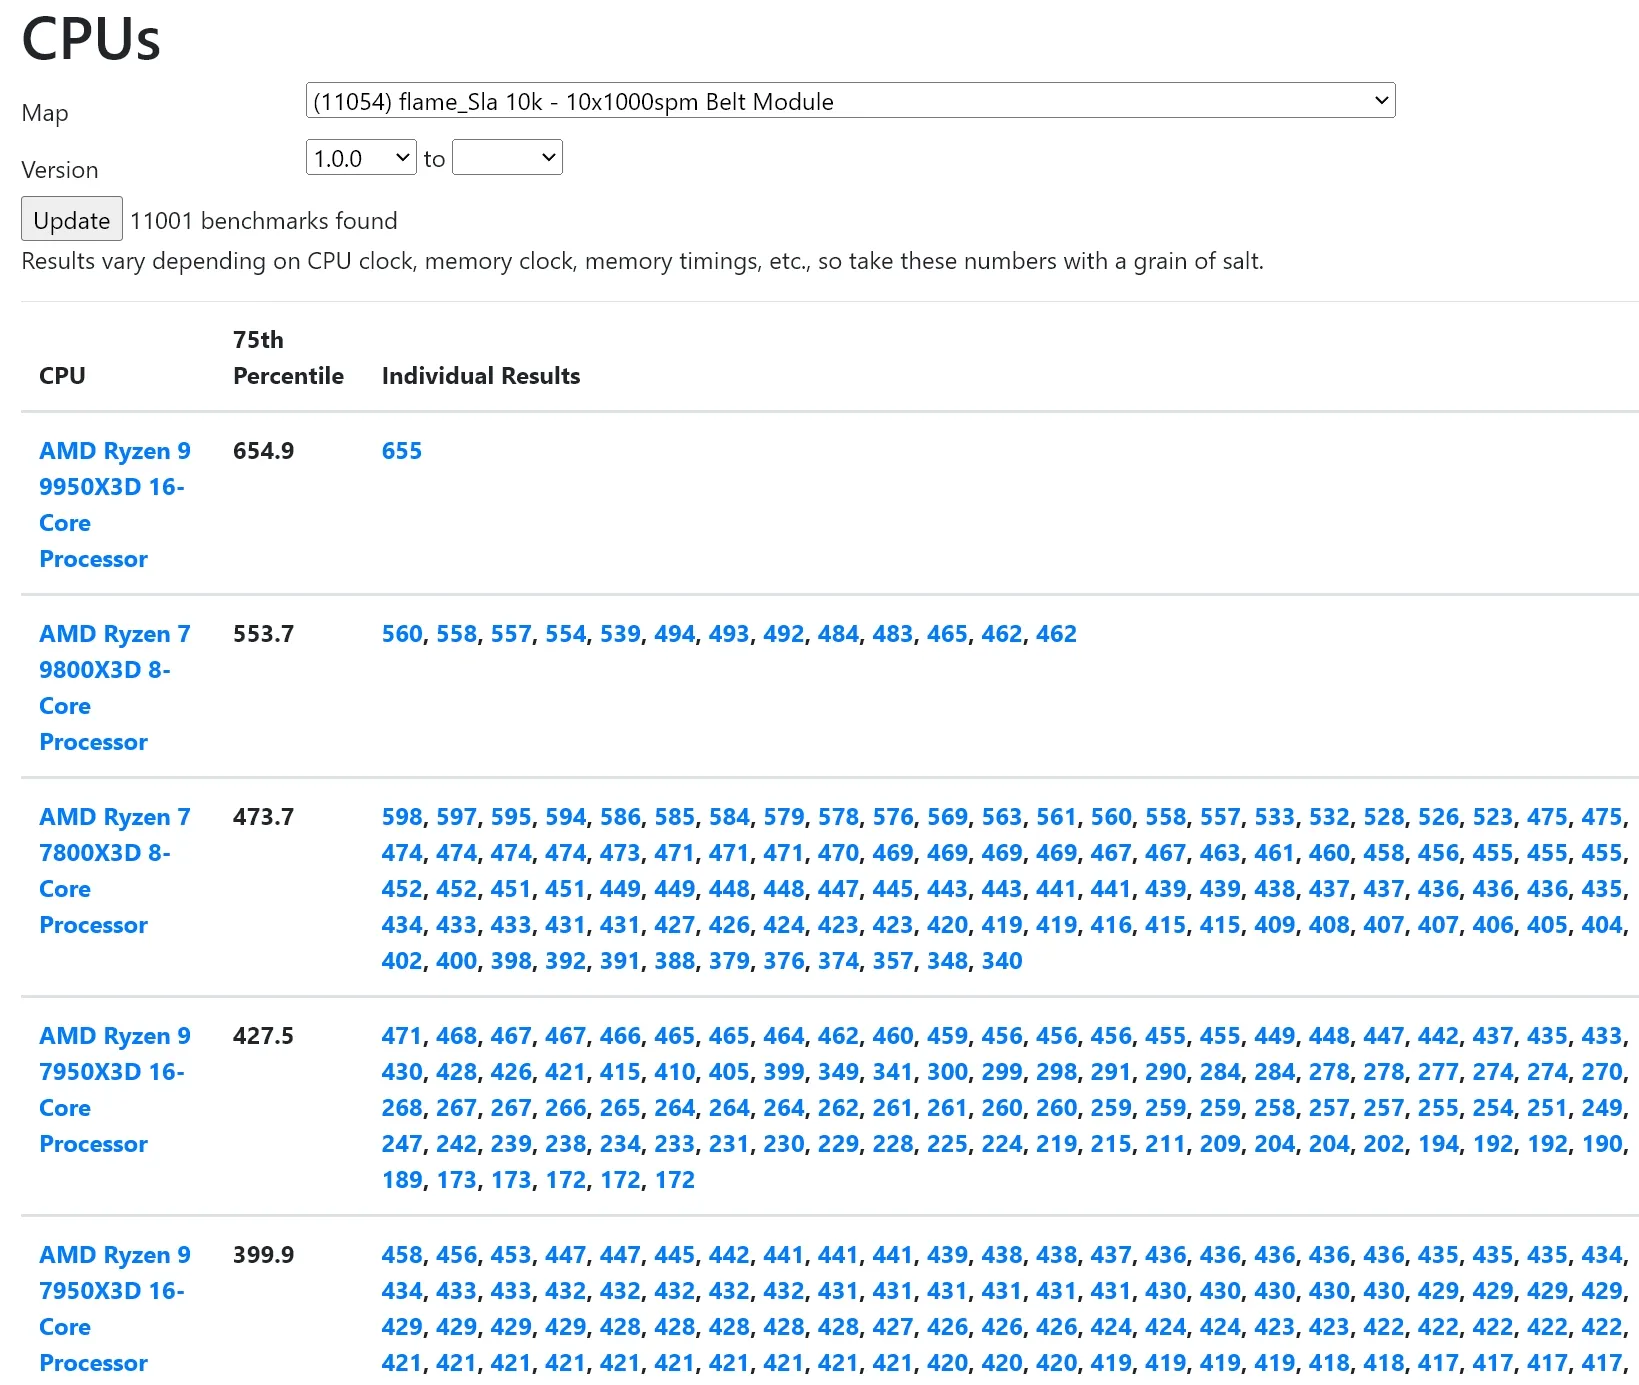
Task: Open the empty ending Version dropdown
Action: [x=507, y=158]
